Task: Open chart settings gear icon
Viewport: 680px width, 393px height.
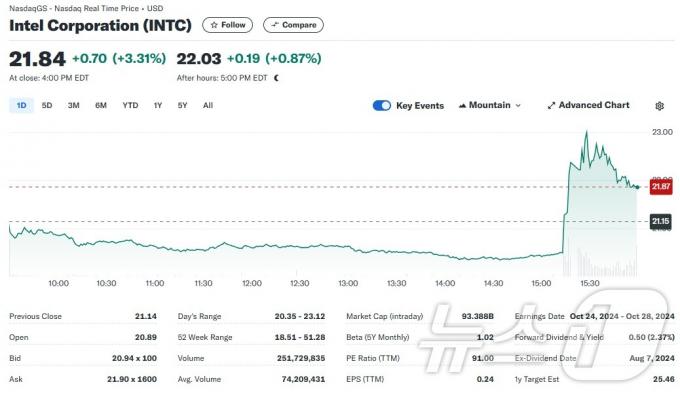Action: click(660, 106)
